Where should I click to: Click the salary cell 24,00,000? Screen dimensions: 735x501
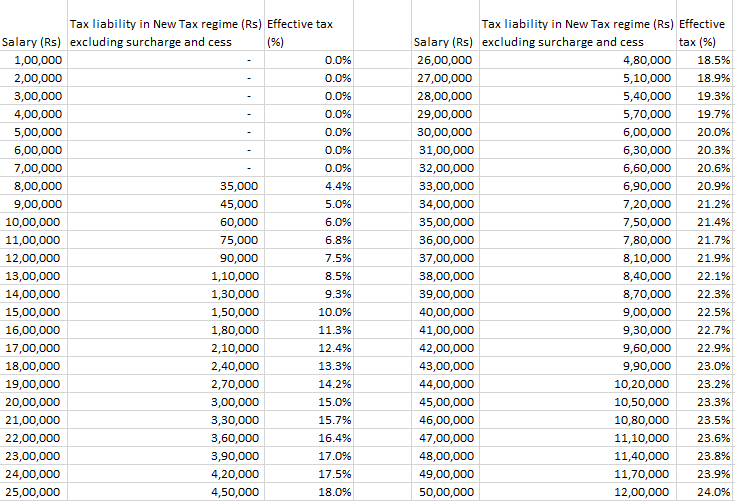[33, 474]
